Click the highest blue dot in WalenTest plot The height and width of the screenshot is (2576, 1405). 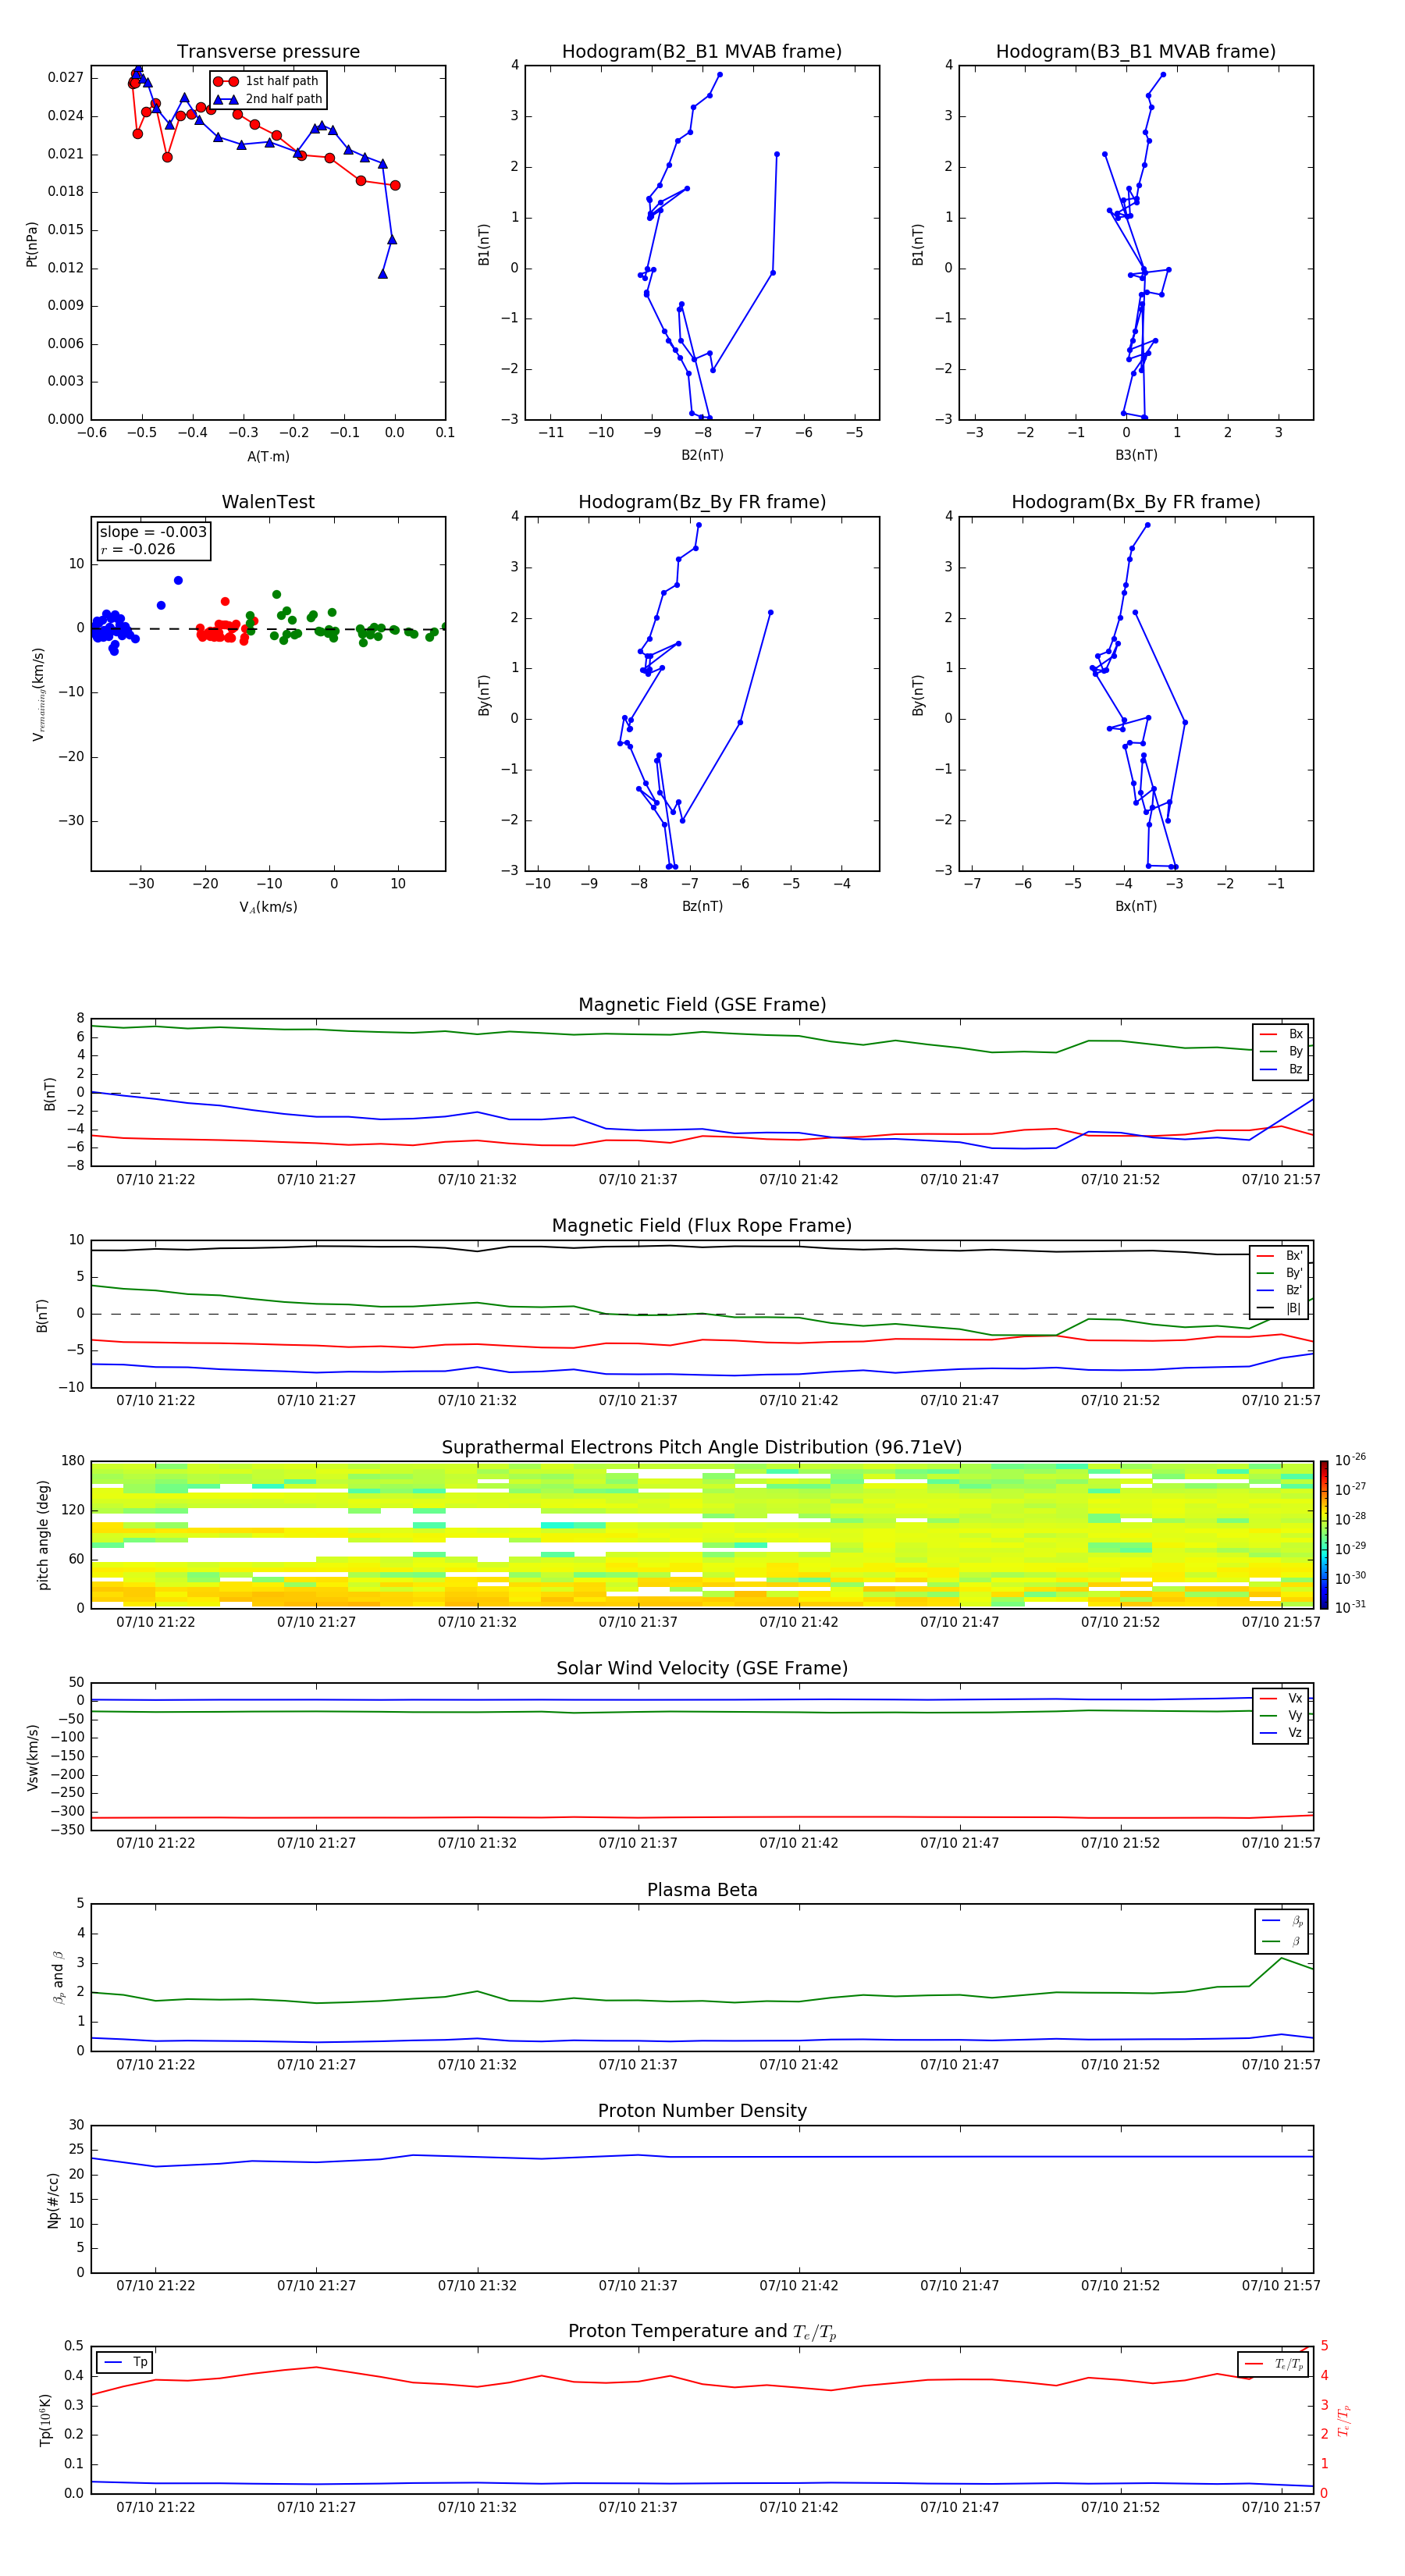click(178, 580)
